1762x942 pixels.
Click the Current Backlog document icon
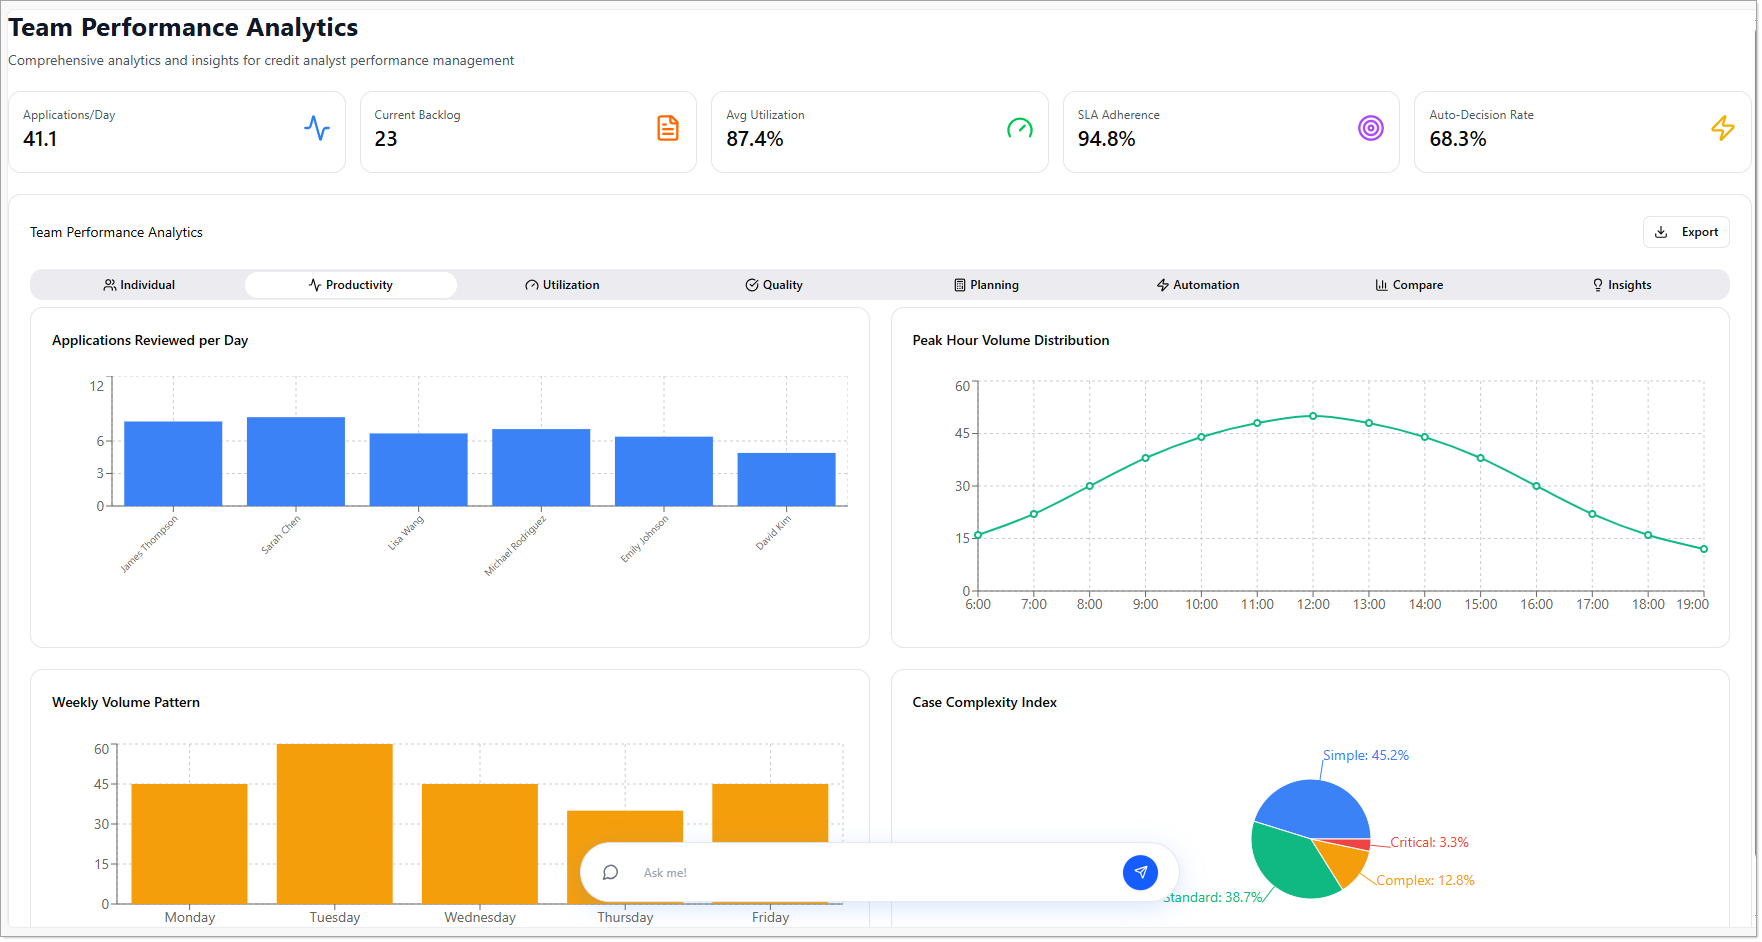pos(668,128)
